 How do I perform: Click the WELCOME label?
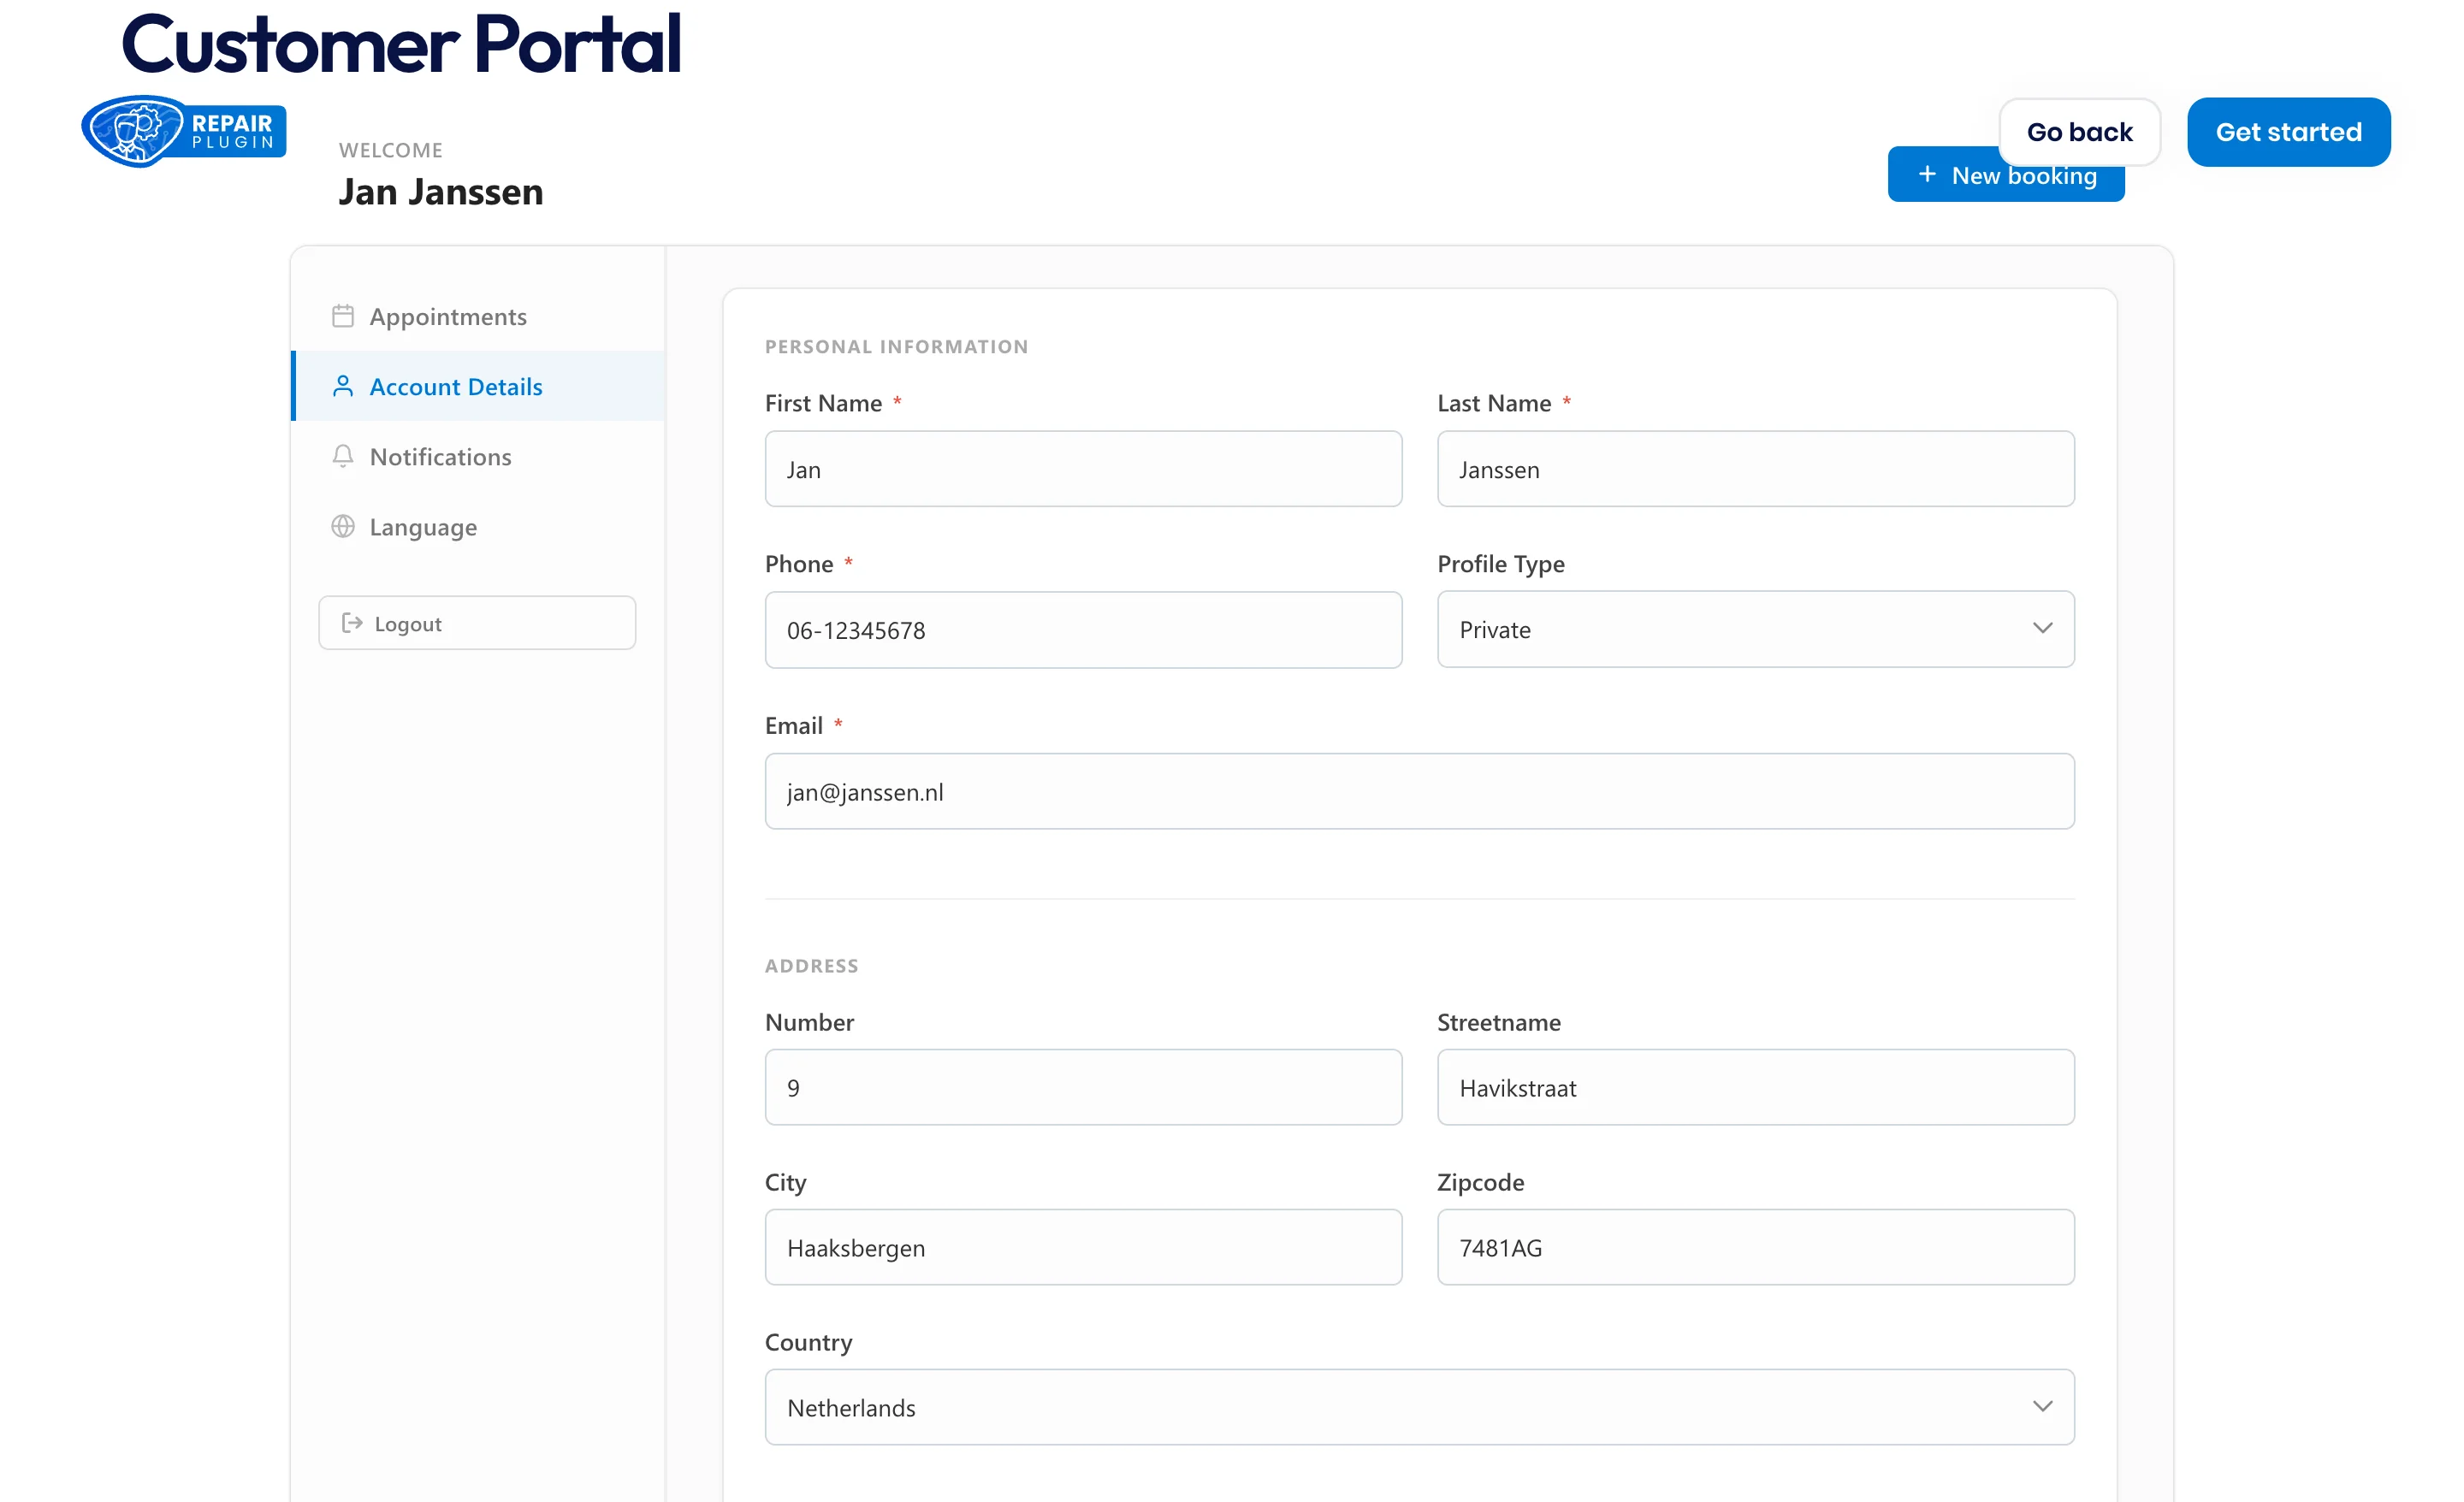pos(391,150)
